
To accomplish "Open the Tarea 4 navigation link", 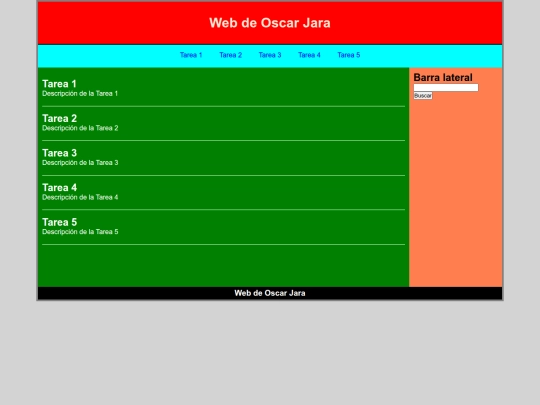I will point(309,55).
